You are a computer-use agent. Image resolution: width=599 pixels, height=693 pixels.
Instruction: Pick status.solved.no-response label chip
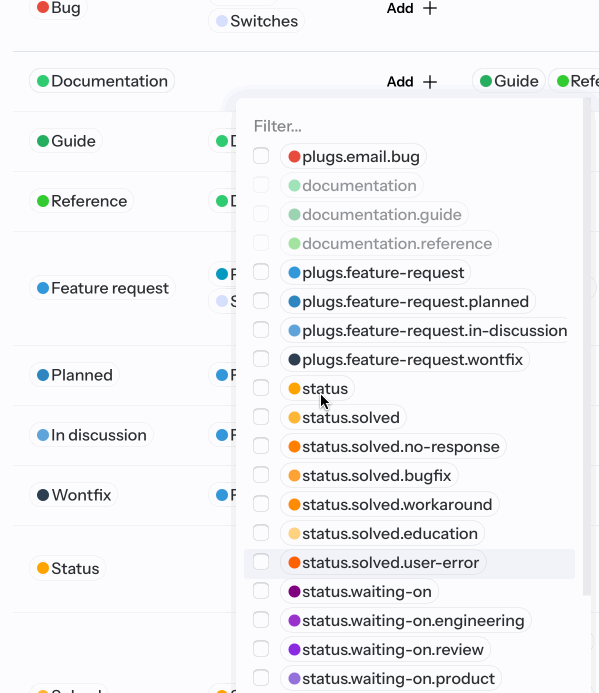tap(393, 447)
